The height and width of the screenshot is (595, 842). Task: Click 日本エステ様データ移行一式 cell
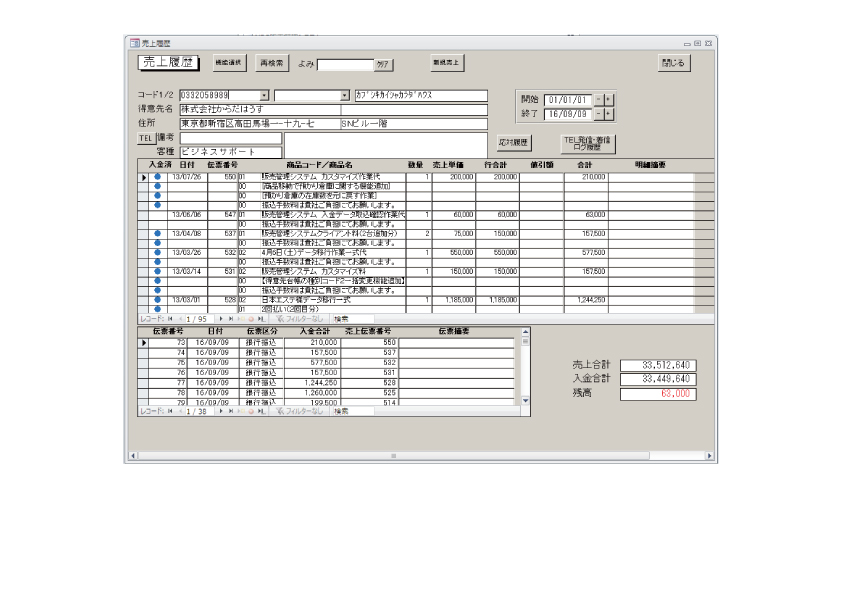click(x=333, y=300)
